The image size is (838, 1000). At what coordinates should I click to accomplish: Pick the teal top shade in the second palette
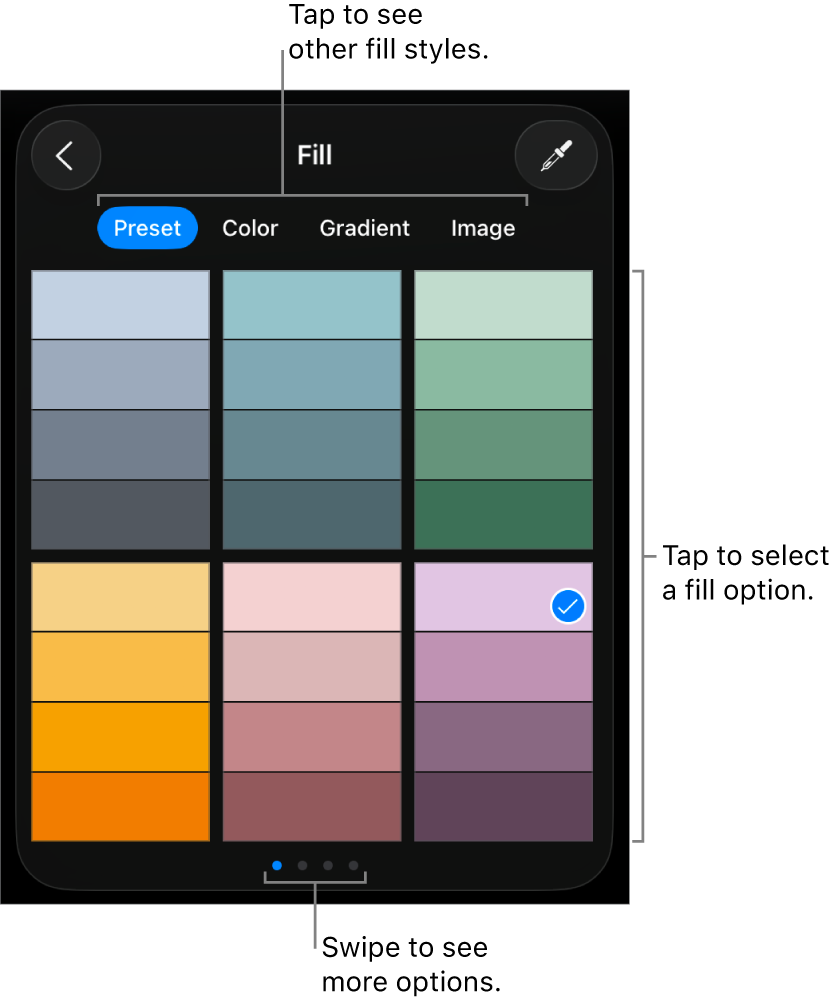[x=311, y=305]
